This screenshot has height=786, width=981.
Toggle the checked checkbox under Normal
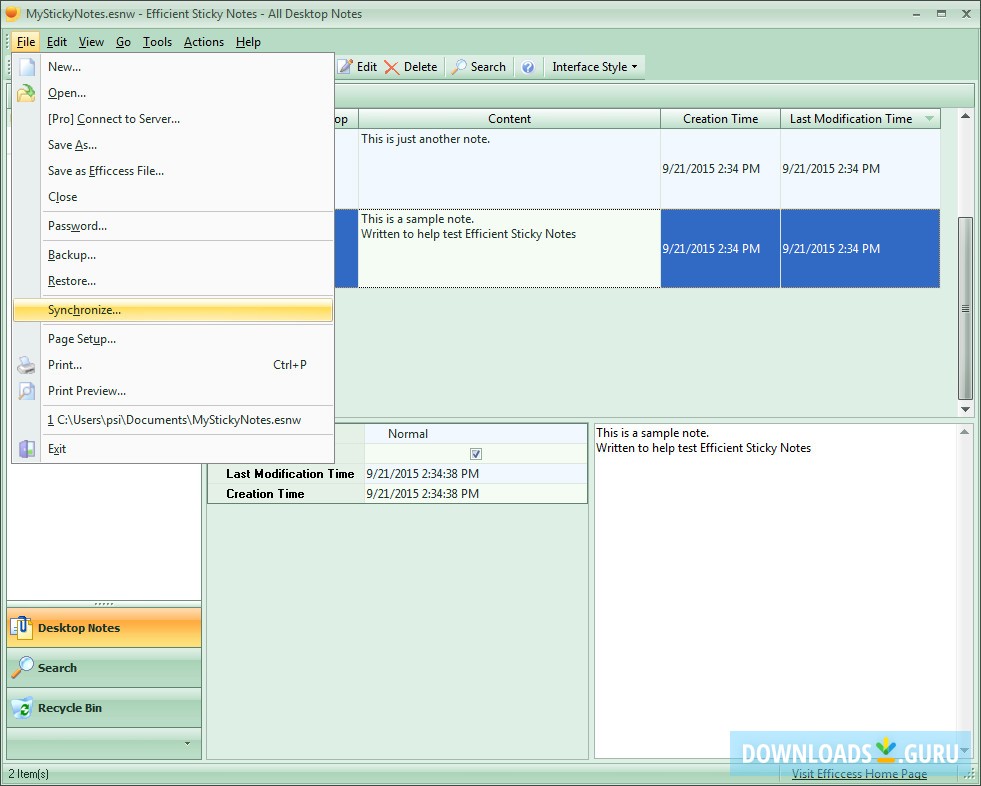475,454
